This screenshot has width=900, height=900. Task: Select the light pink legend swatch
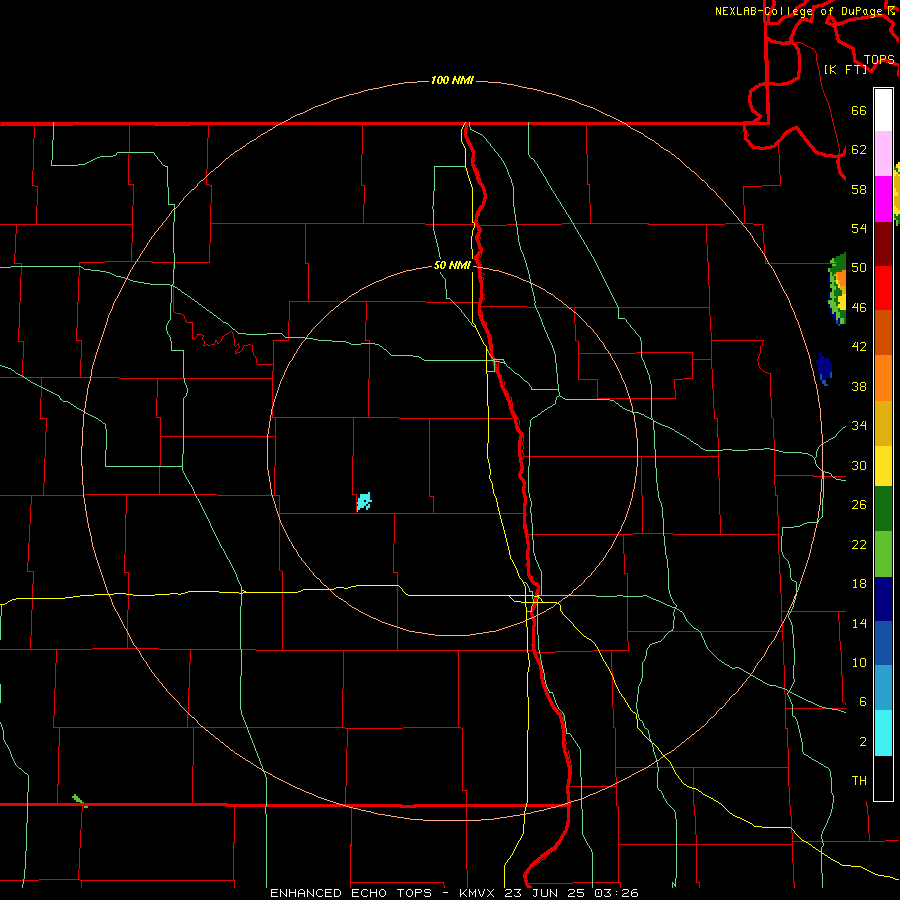click(883, 154)
